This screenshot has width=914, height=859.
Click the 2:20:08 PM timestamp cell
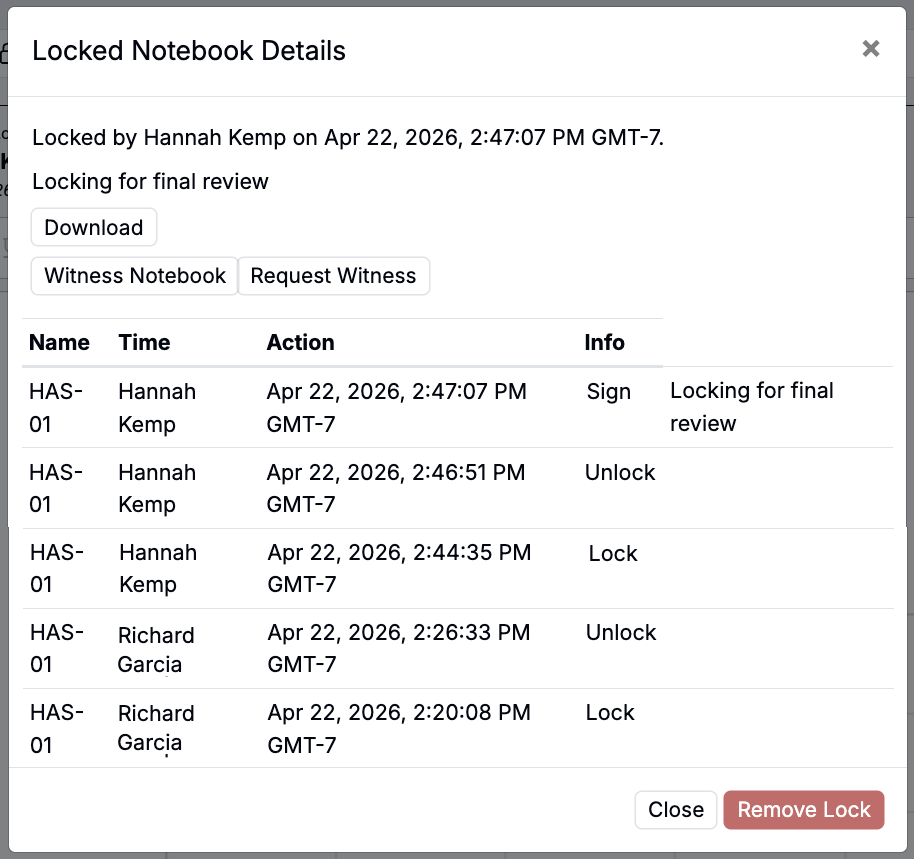click(398, 728)
